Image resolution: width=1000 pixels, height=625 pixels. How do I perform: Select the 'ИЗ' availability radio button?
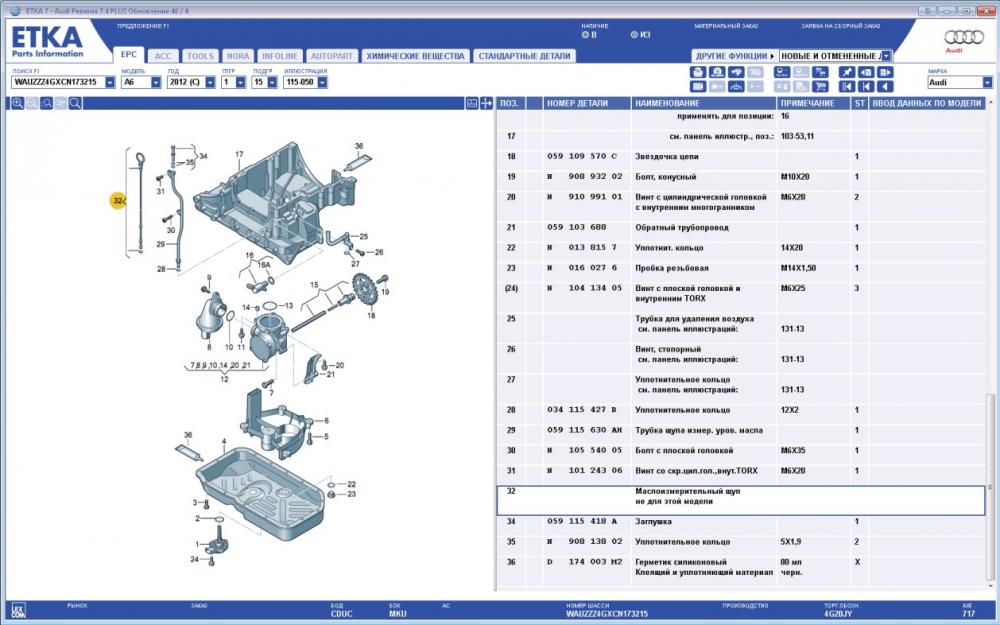click(x=634, y=35)
